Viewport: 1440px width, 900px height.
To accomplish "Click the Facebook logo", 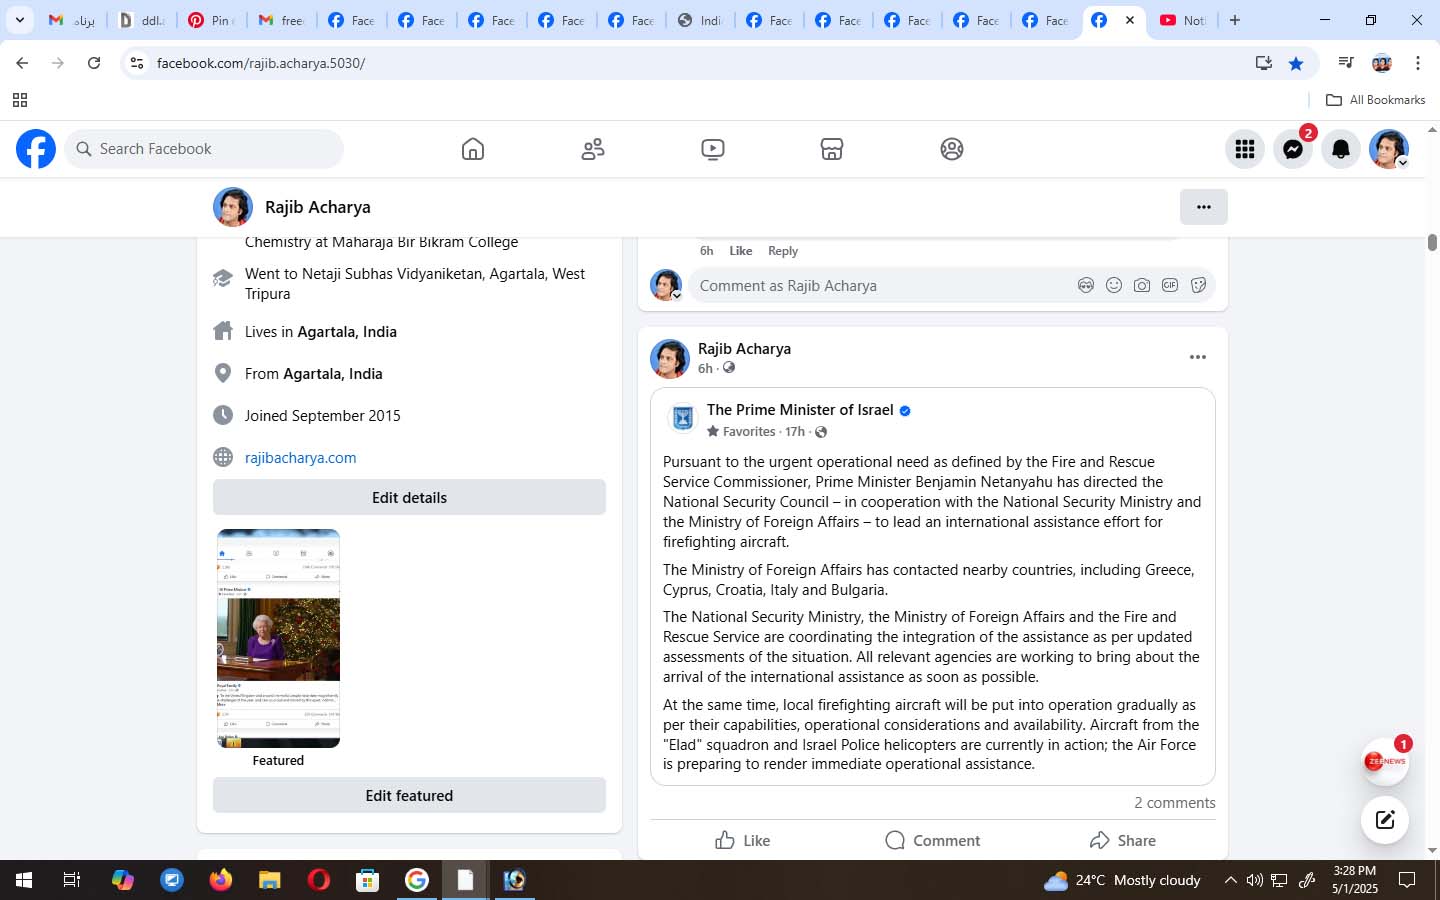I will point(36,149).
